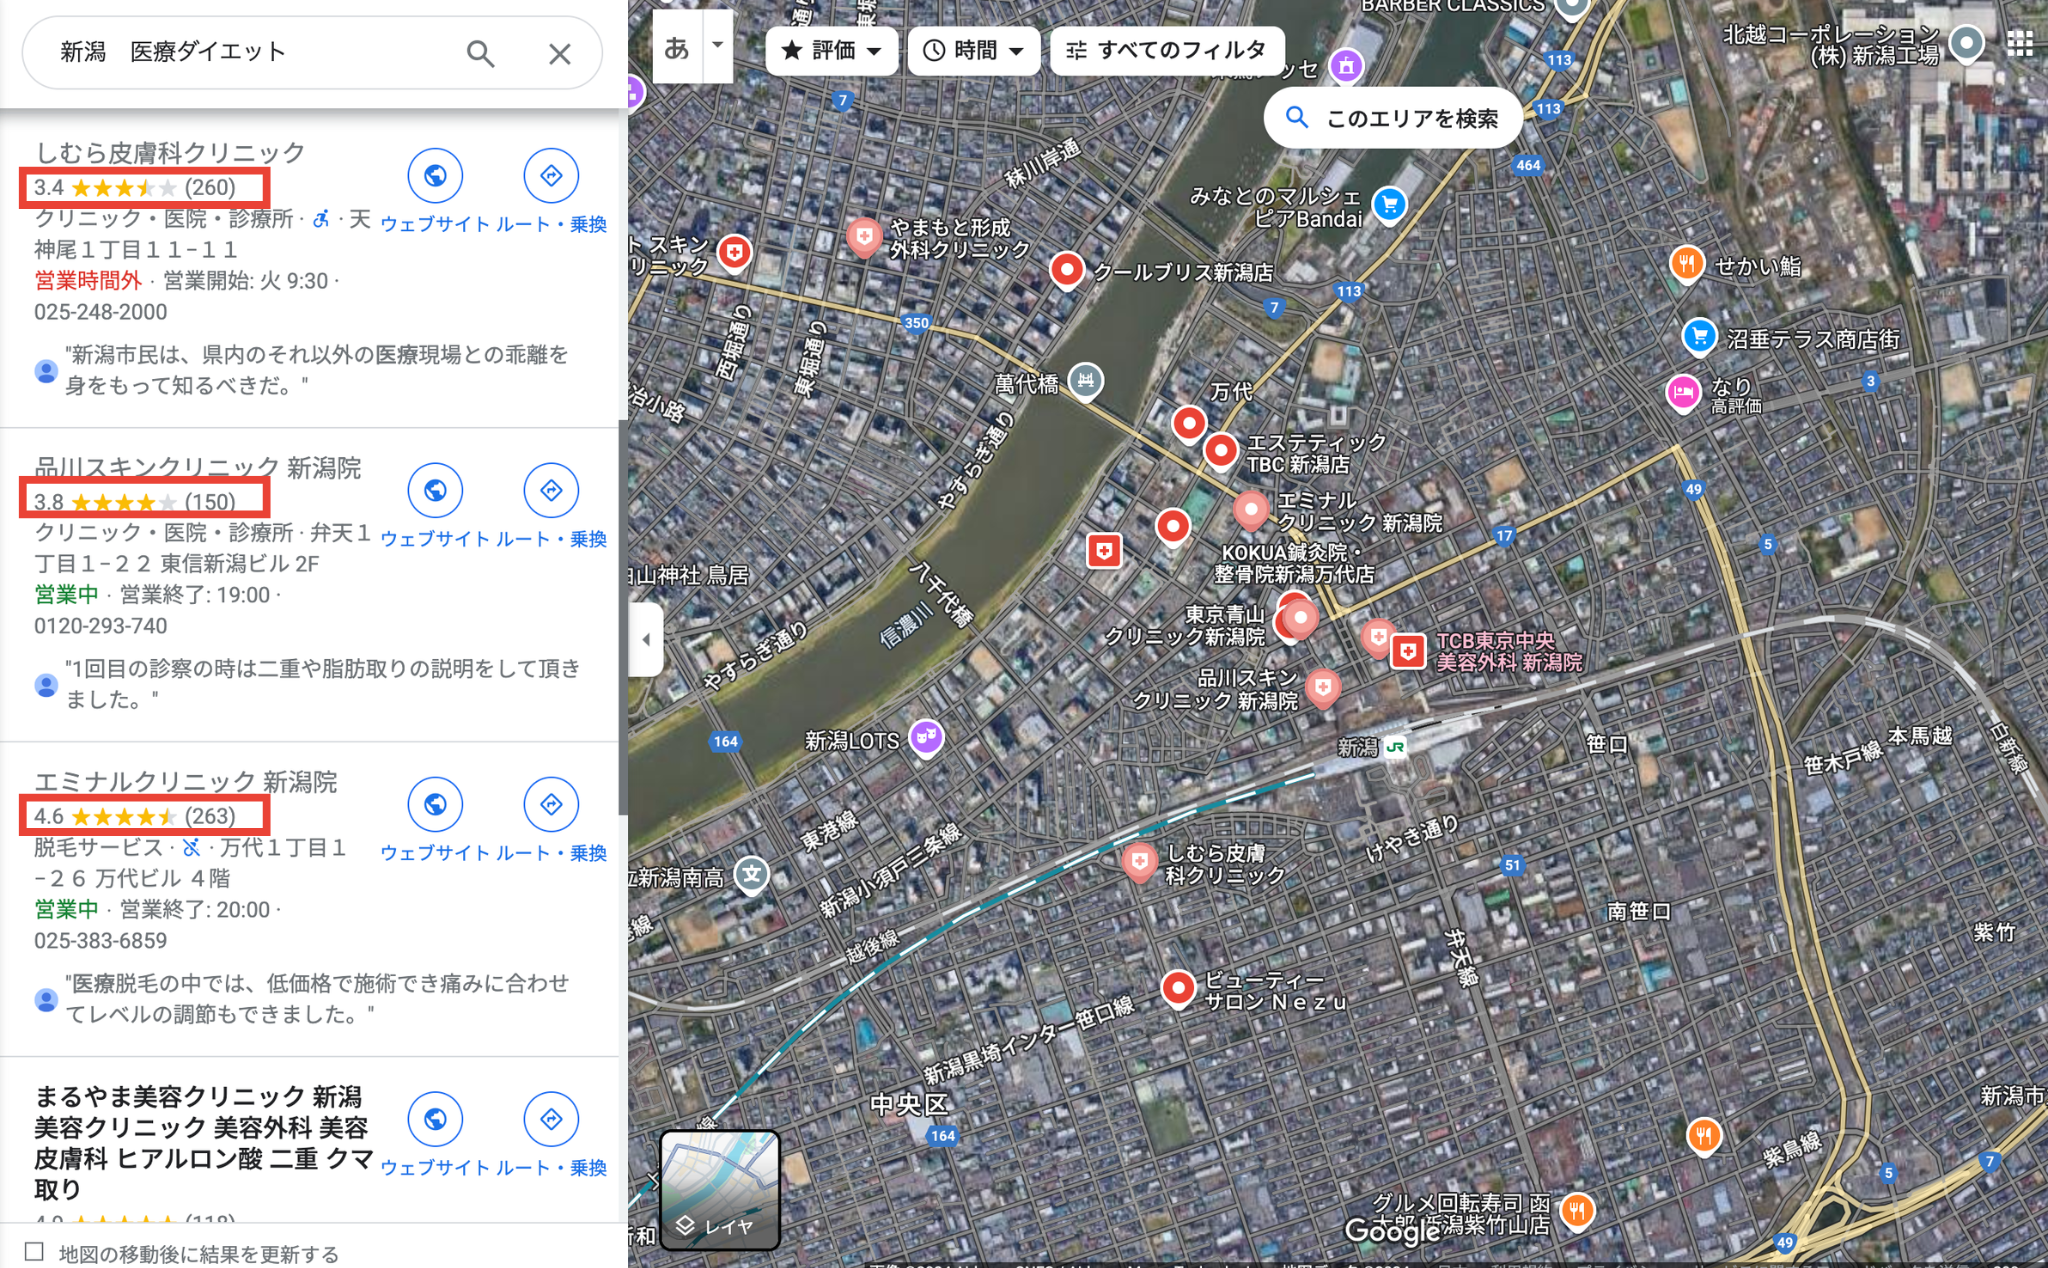Click 沼垂テラス商店街 shopping pin
Viewport: 2048px width, 1268px height.
(1700, 337)
